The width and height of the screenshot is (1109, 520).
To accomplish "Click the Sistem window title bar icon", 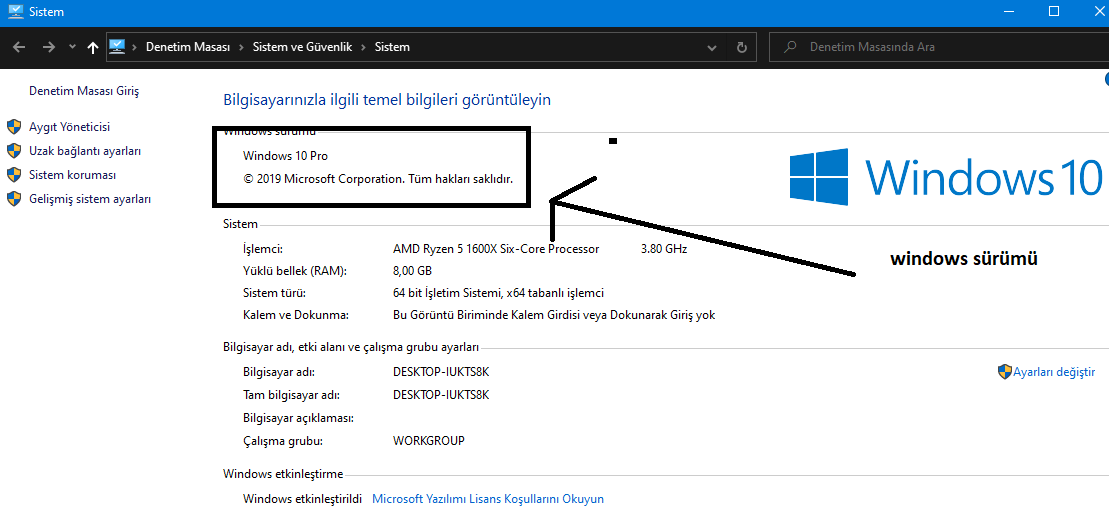I will point(15,11).
